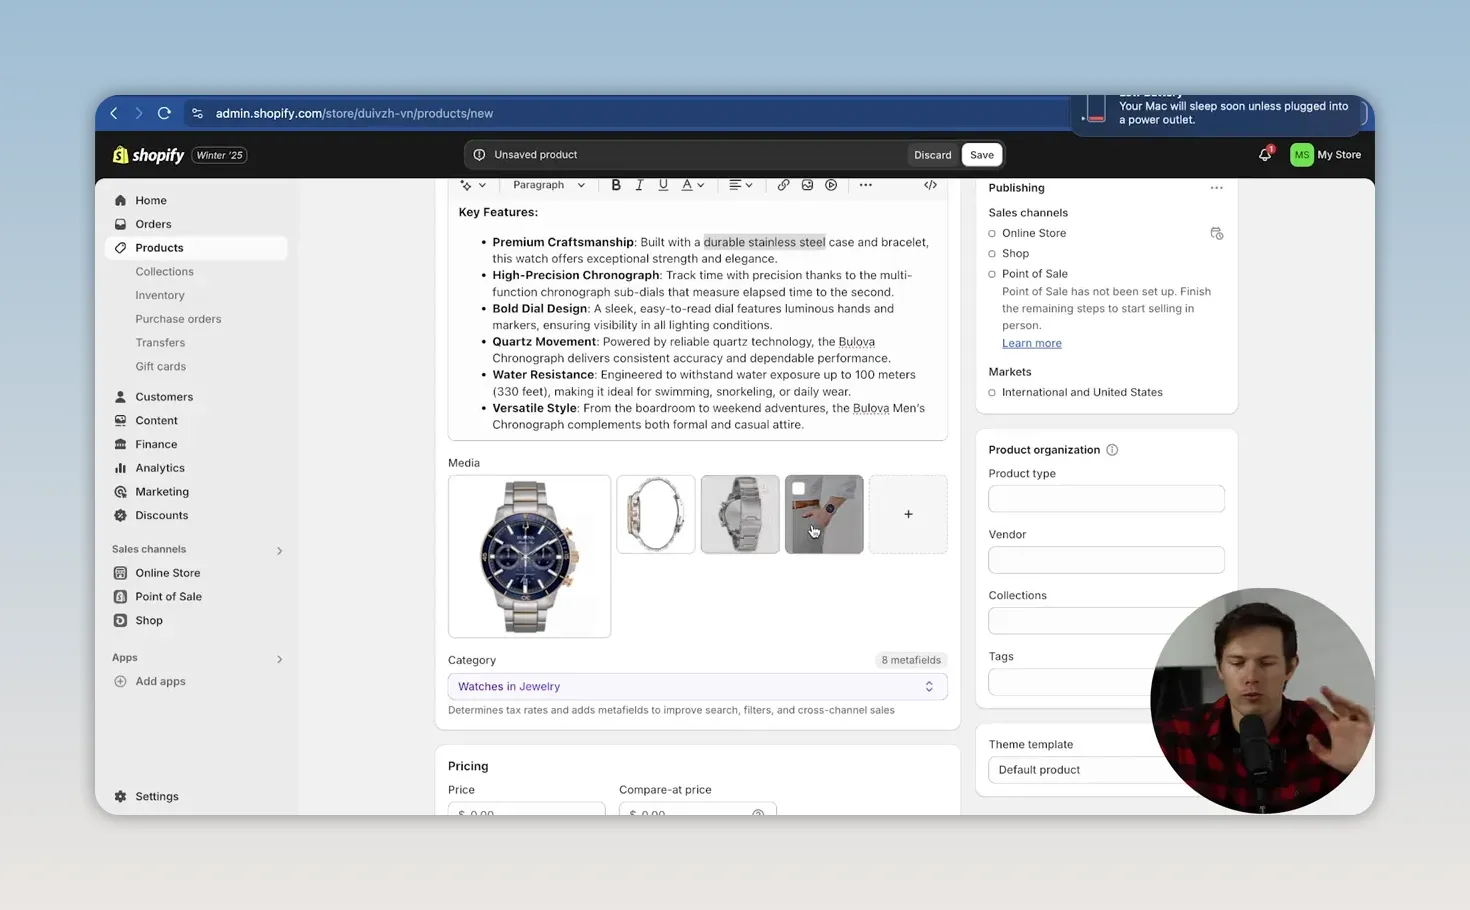Open Purchase orders under Products
The width and height of the screenshot is (1470, 910).
pos(178,319)
